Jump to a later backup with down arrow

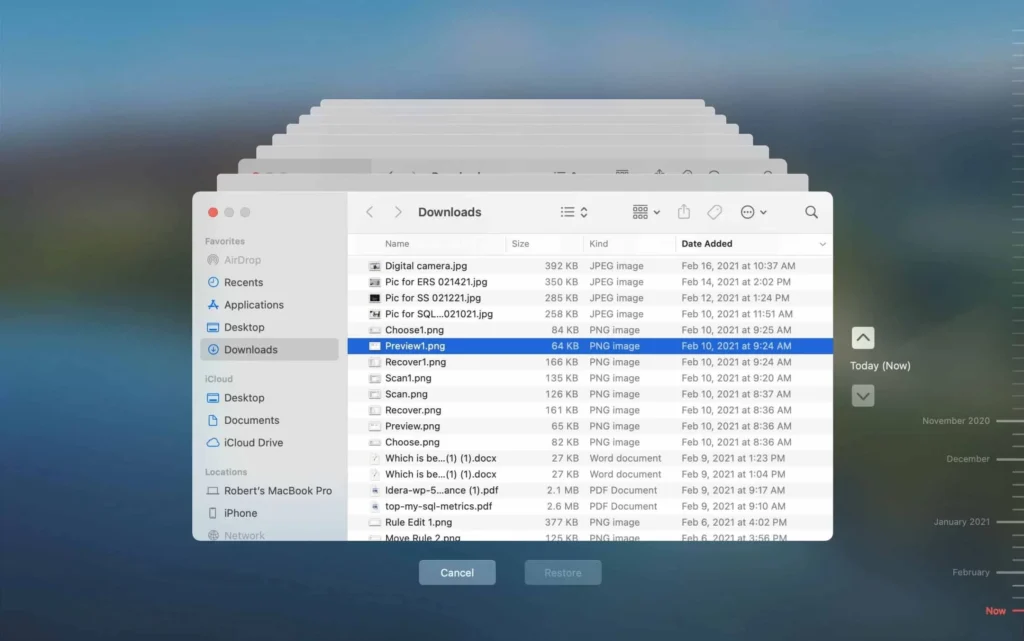click(863, 396)
